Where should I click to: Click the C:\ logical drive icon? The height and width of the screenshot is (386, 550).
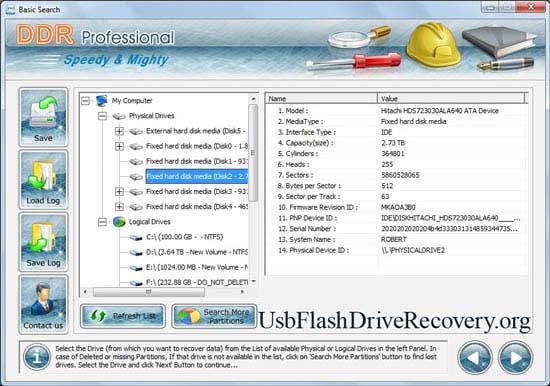click(x=136, y=237)
